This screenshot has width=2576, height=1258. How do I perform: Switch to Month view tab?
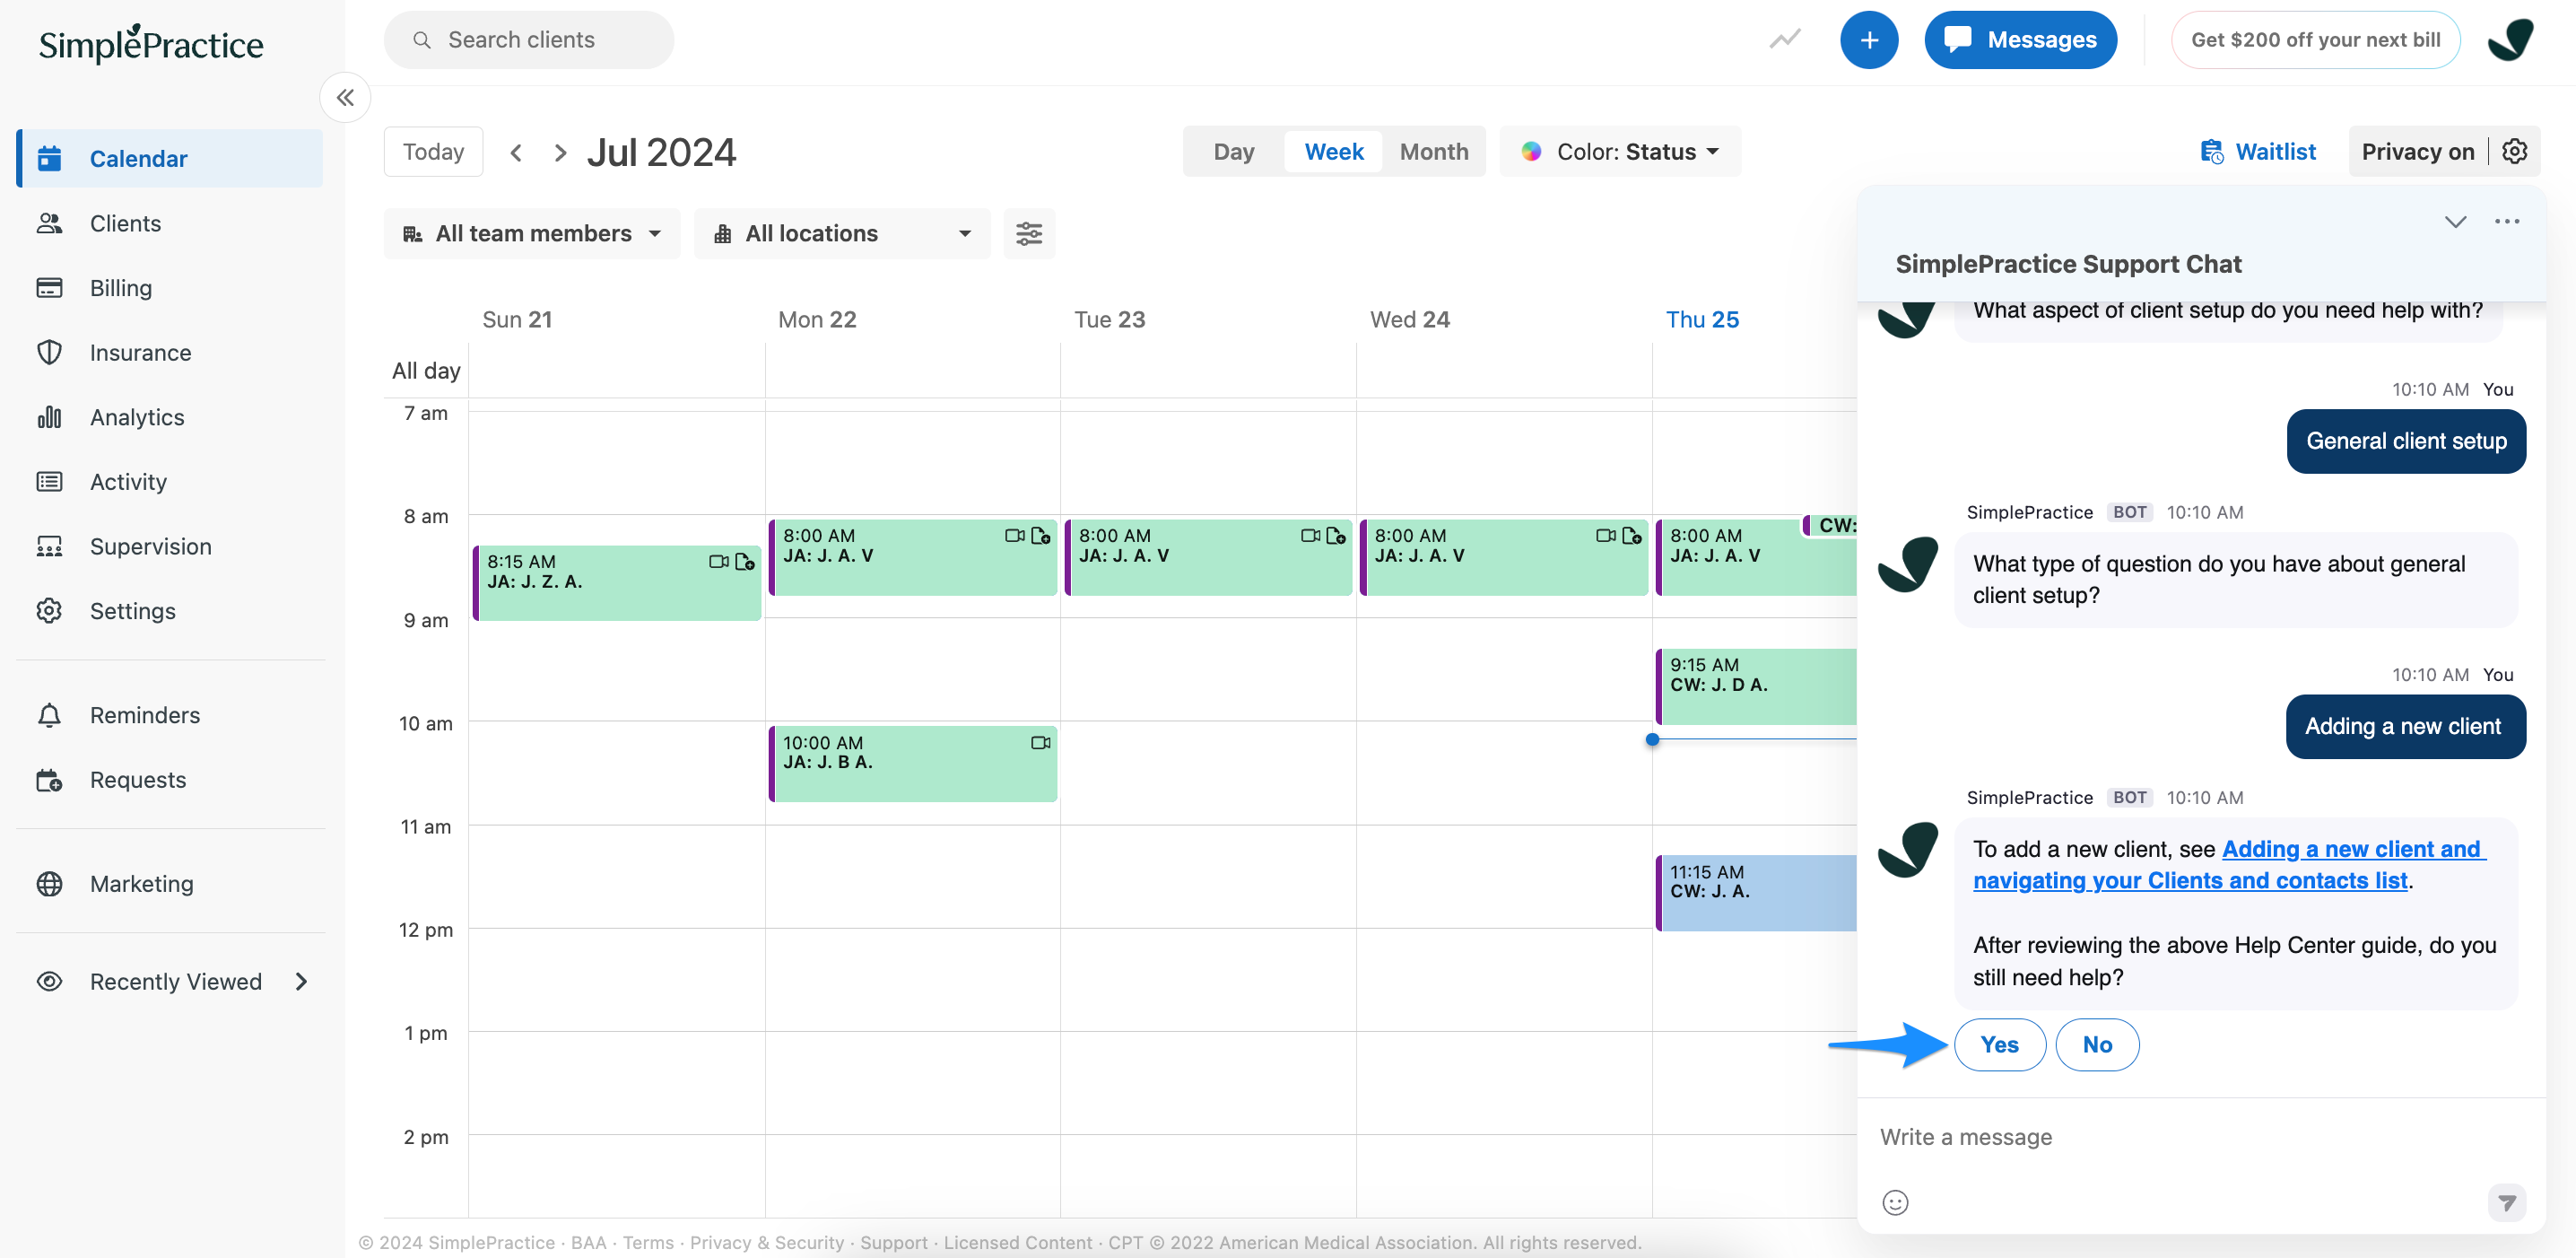tap(1433, 152)
